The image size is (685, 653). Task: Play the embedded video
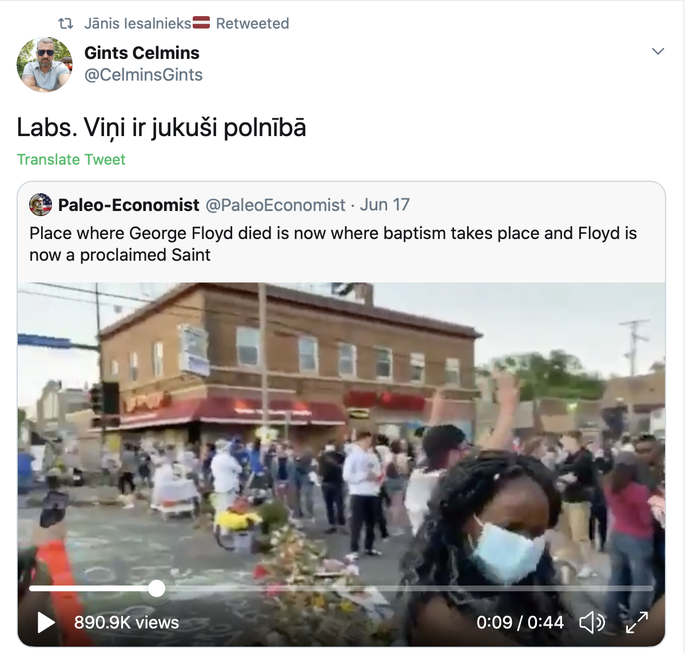(45, 622)
